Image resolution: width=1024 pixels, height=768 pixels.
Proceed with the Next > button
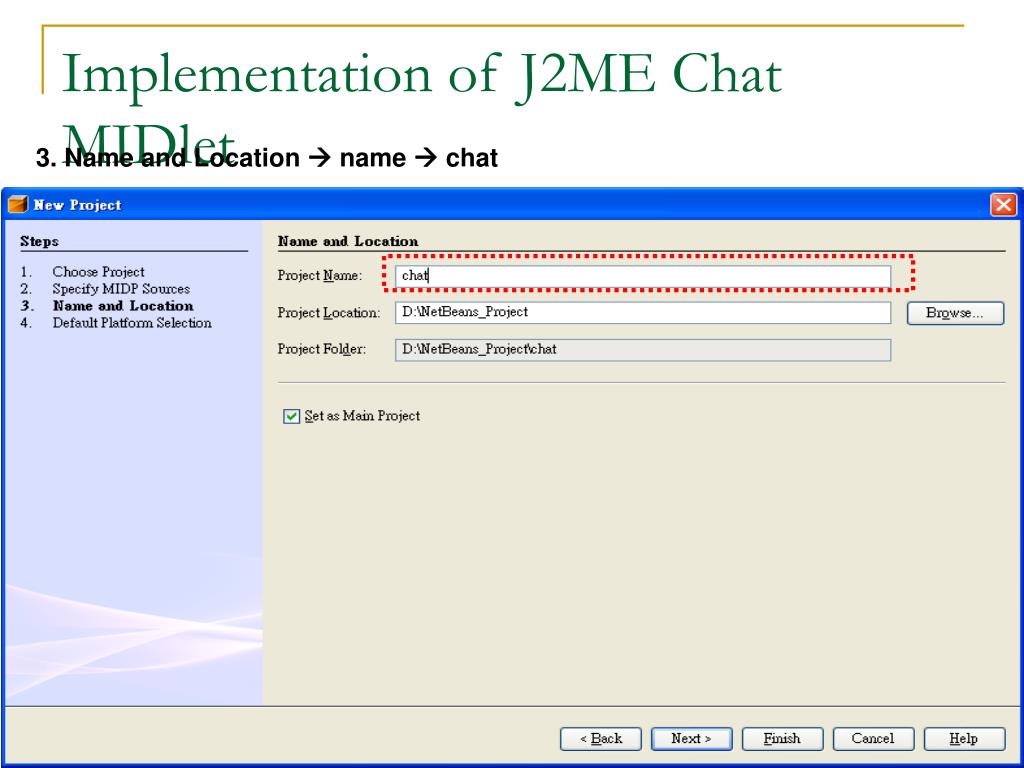(x=692, y=739)
